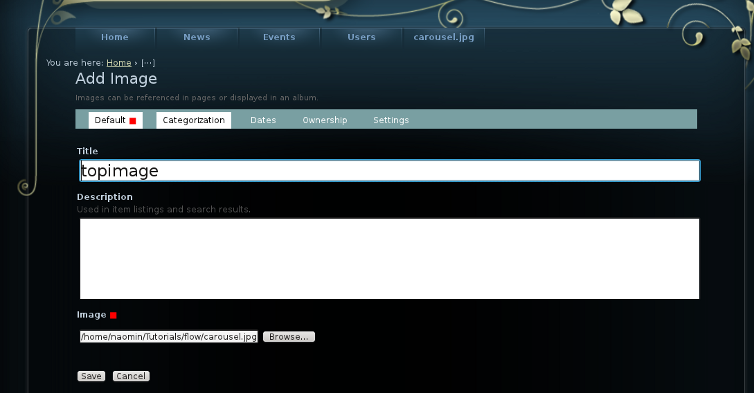
Task: Switch to the Categorization form tab
Action: pyautogui.click(x=193, y=120)
